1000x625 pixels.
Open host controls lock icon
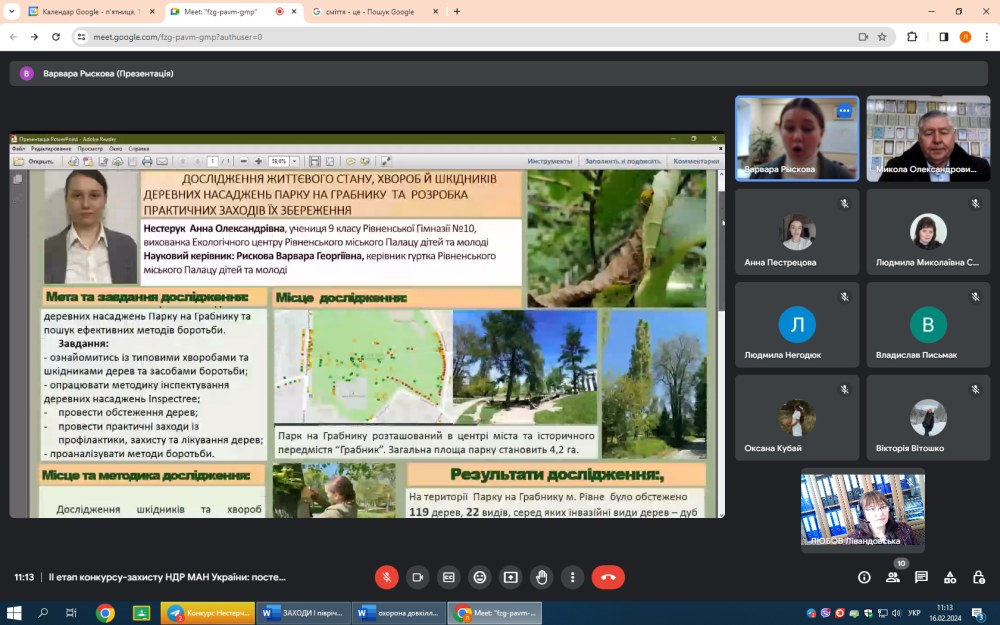click(978, 577)
